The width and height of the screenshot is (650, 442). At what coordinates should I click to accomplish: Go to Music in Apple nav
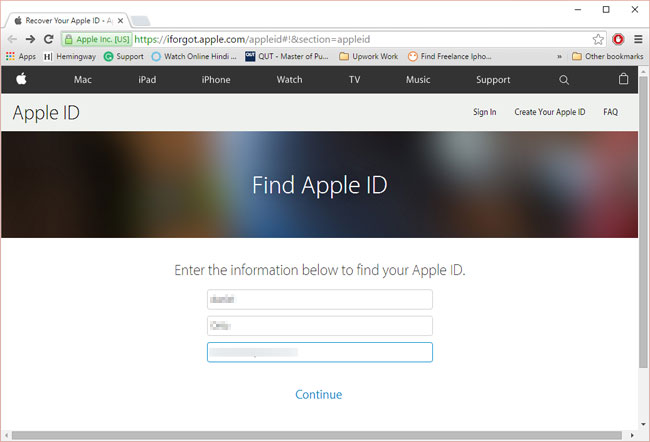418,80
